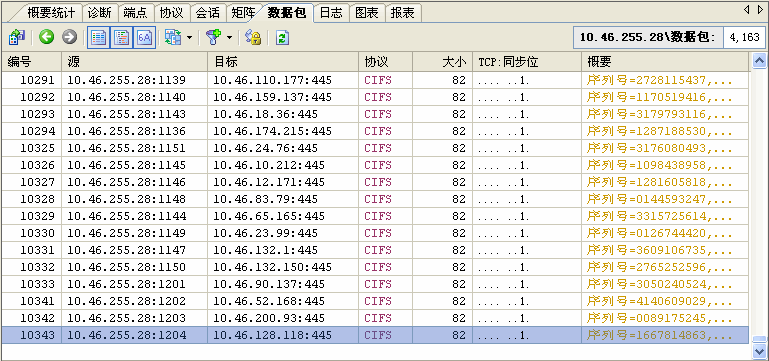769x361 pixels.
Task: Click the 10.46.255.28\数据包 path label
Action: pos(648,37)
